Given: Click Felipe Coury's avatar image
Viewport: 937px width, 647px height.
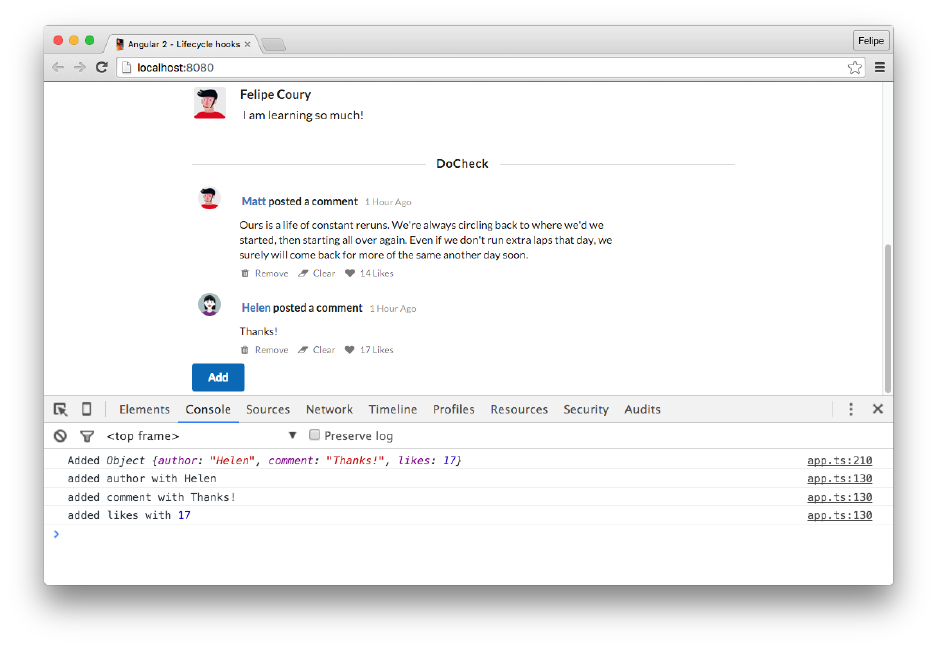Looking at the screenshot, I should pos(210,103).
